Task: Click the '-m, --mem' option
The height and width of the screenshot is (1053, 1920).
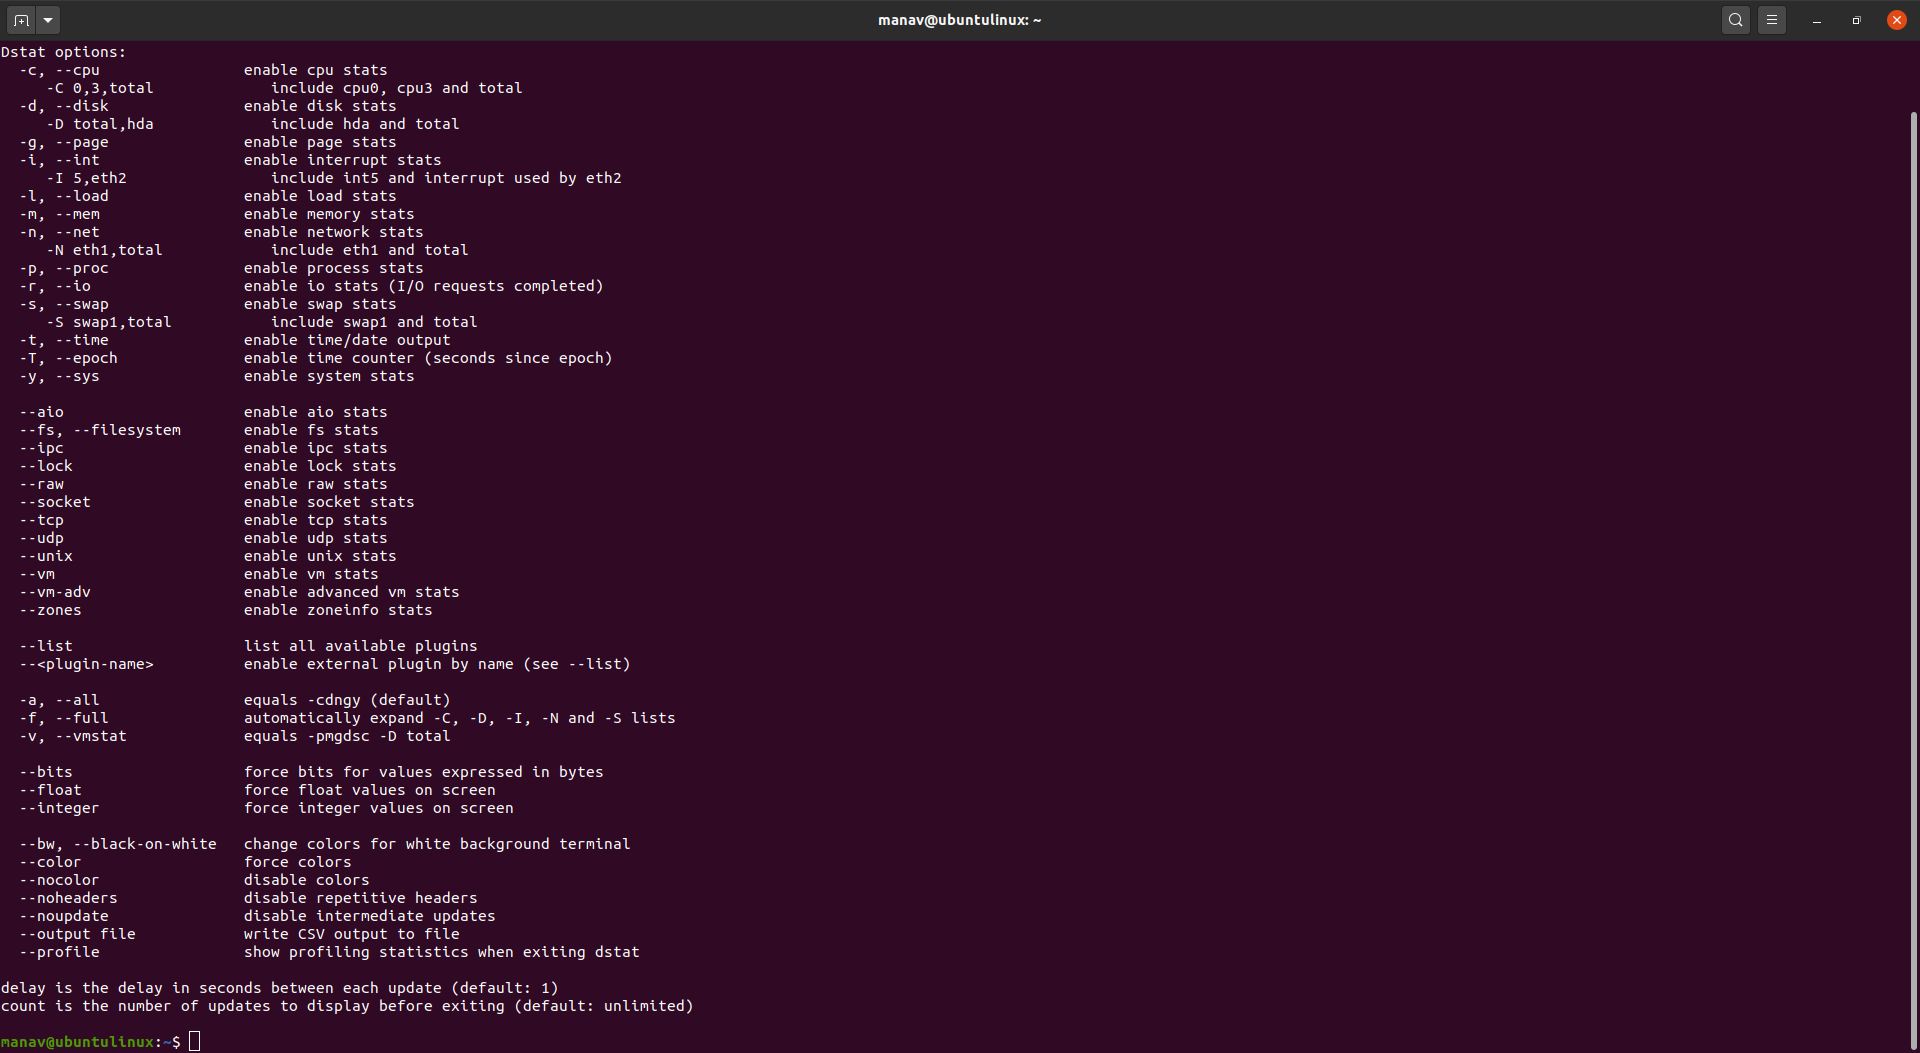Action: 60,214
